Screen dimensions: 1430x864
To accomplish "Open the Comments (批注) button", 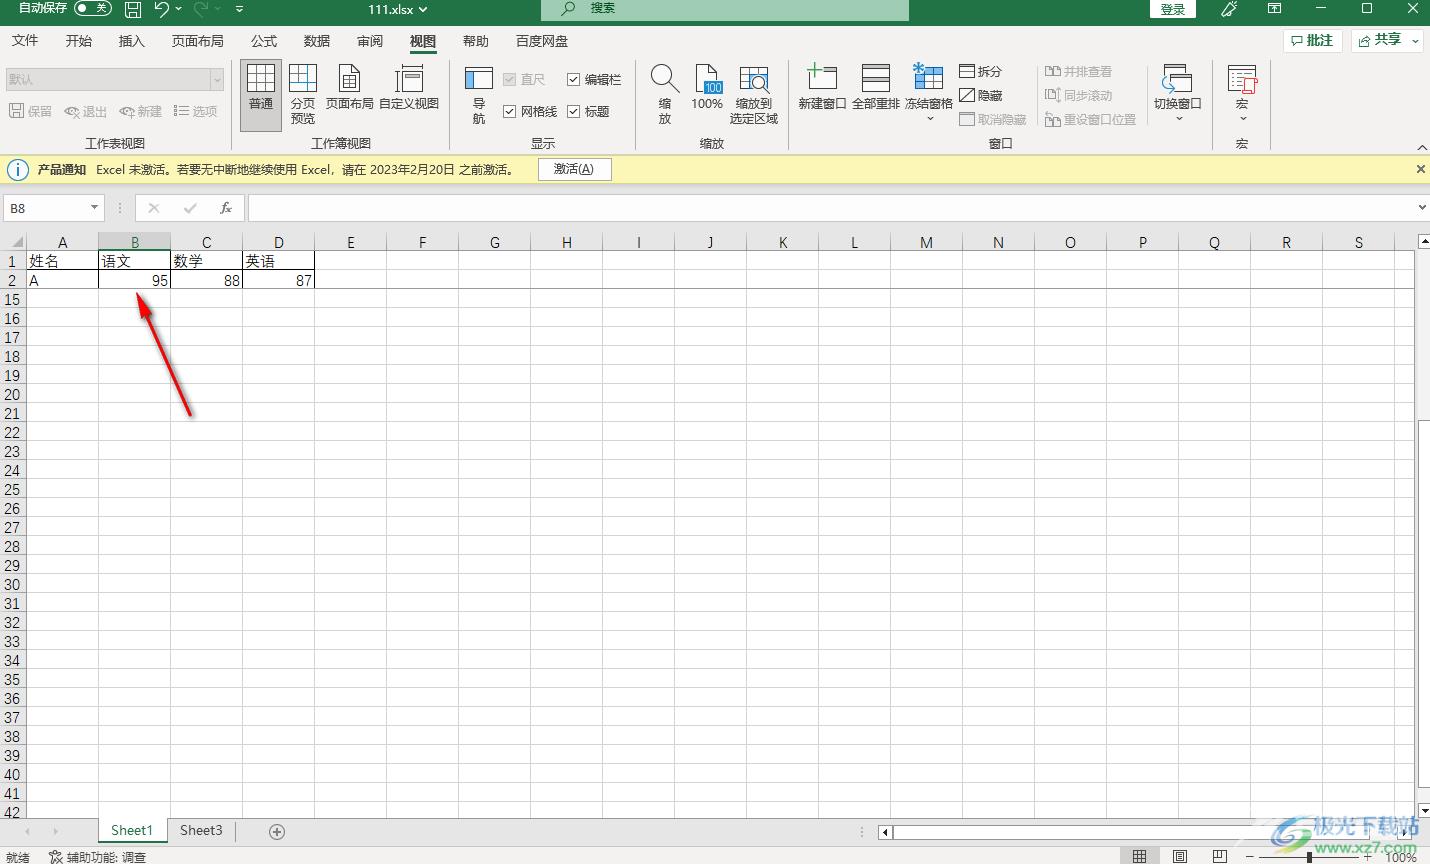I will tap(1313, 40).
